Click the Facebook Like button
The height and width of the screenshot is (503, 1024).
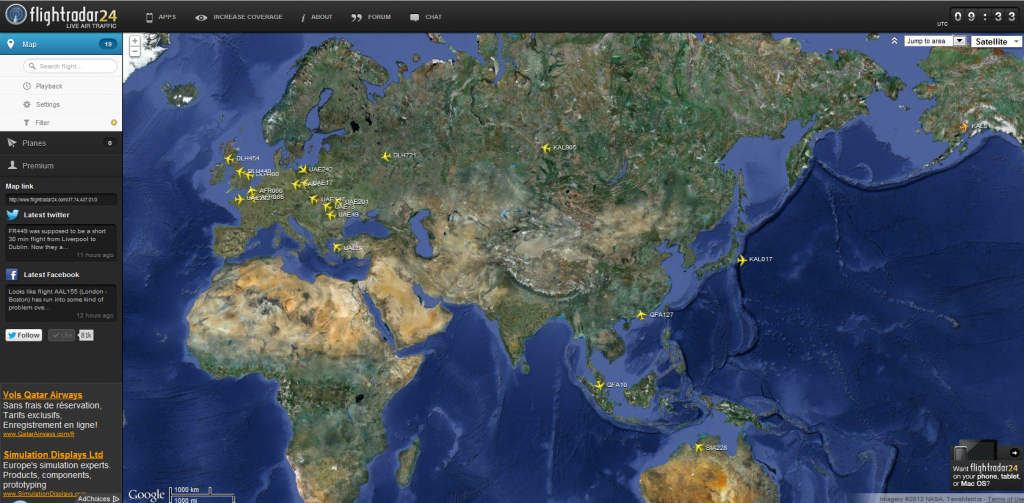point(61,335)
